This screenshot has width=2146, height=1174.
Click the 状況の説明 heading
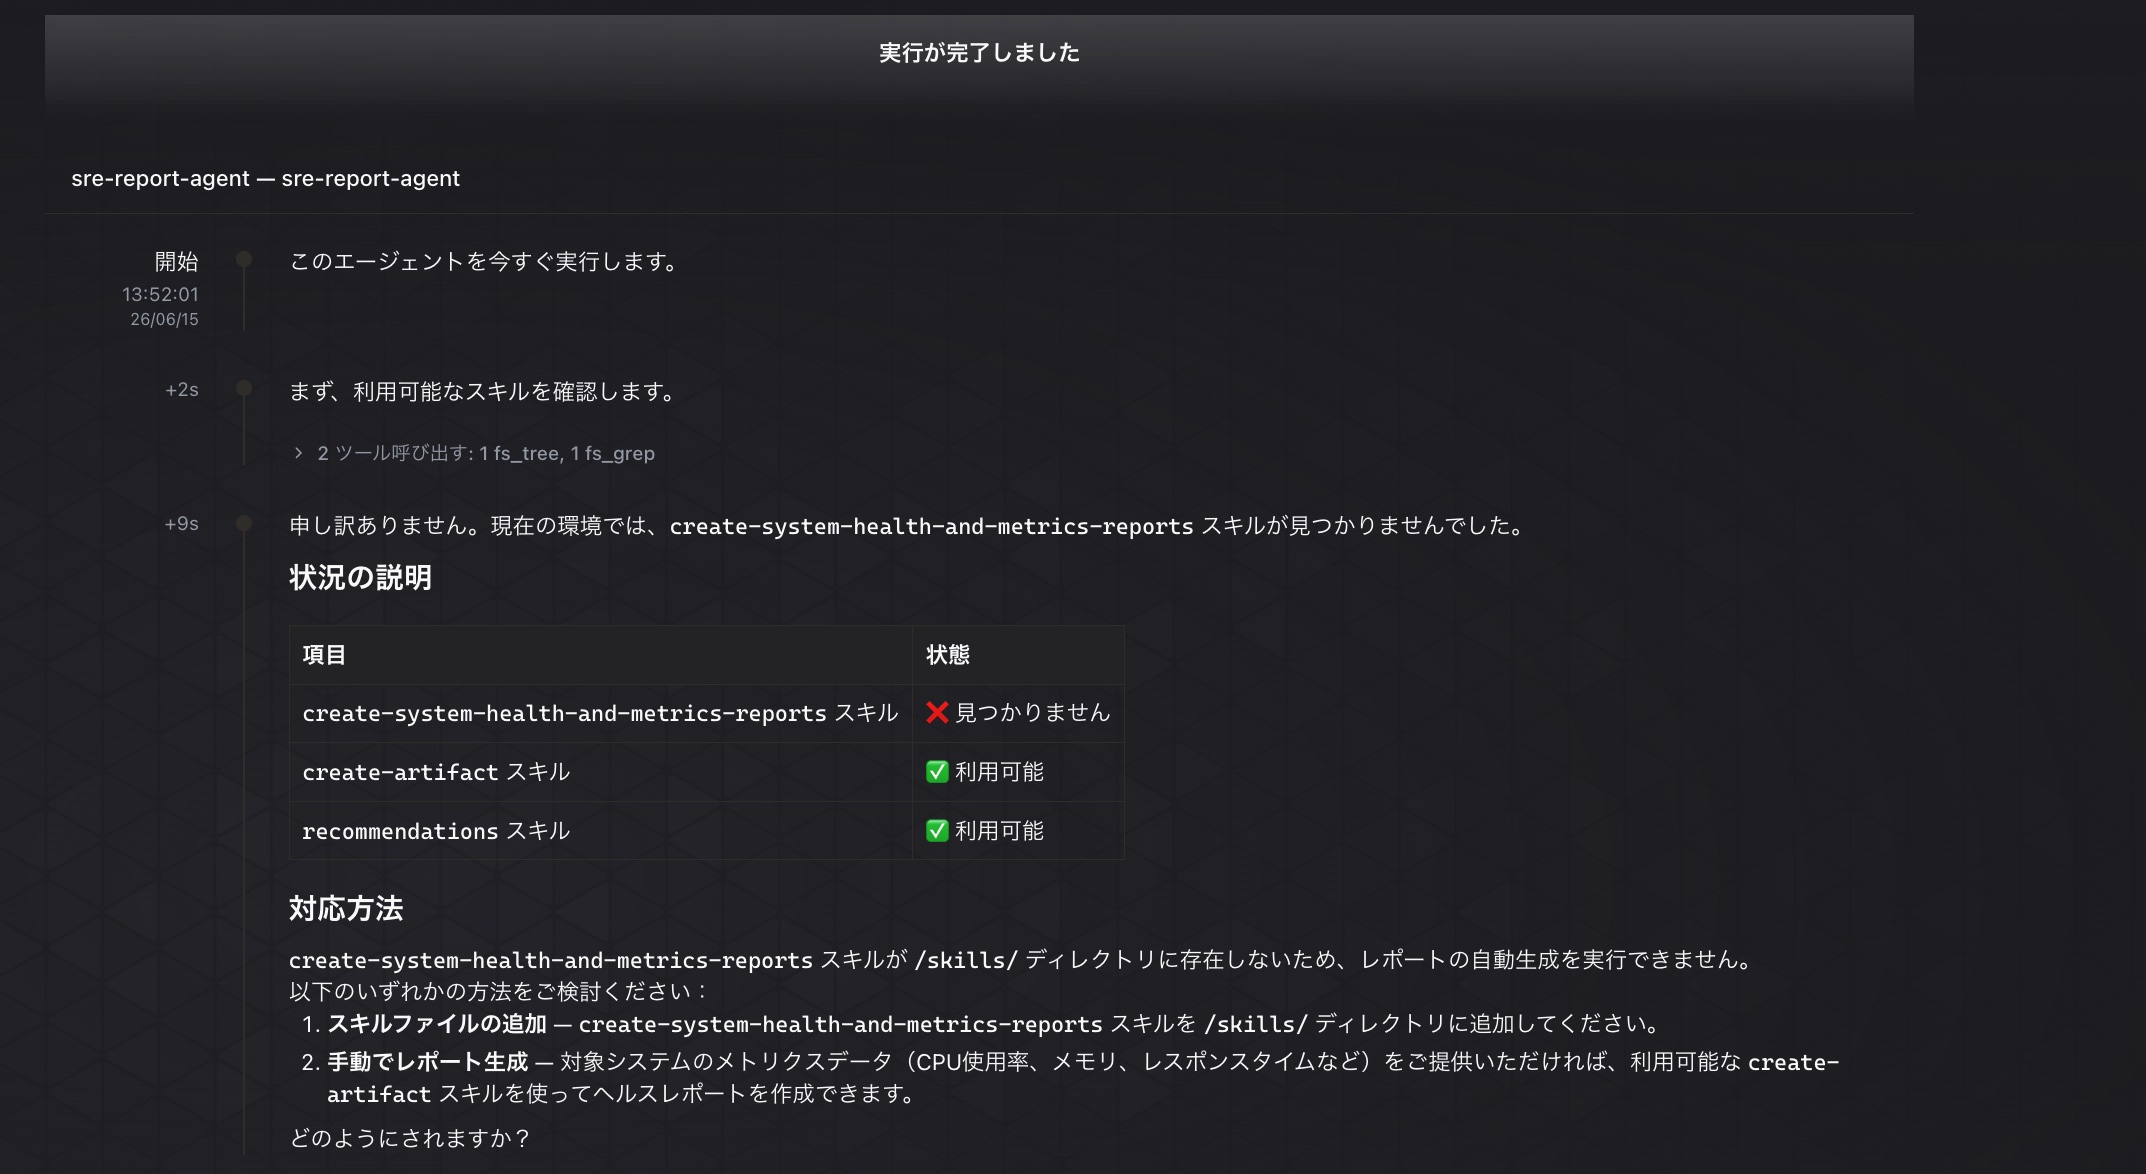360,578
